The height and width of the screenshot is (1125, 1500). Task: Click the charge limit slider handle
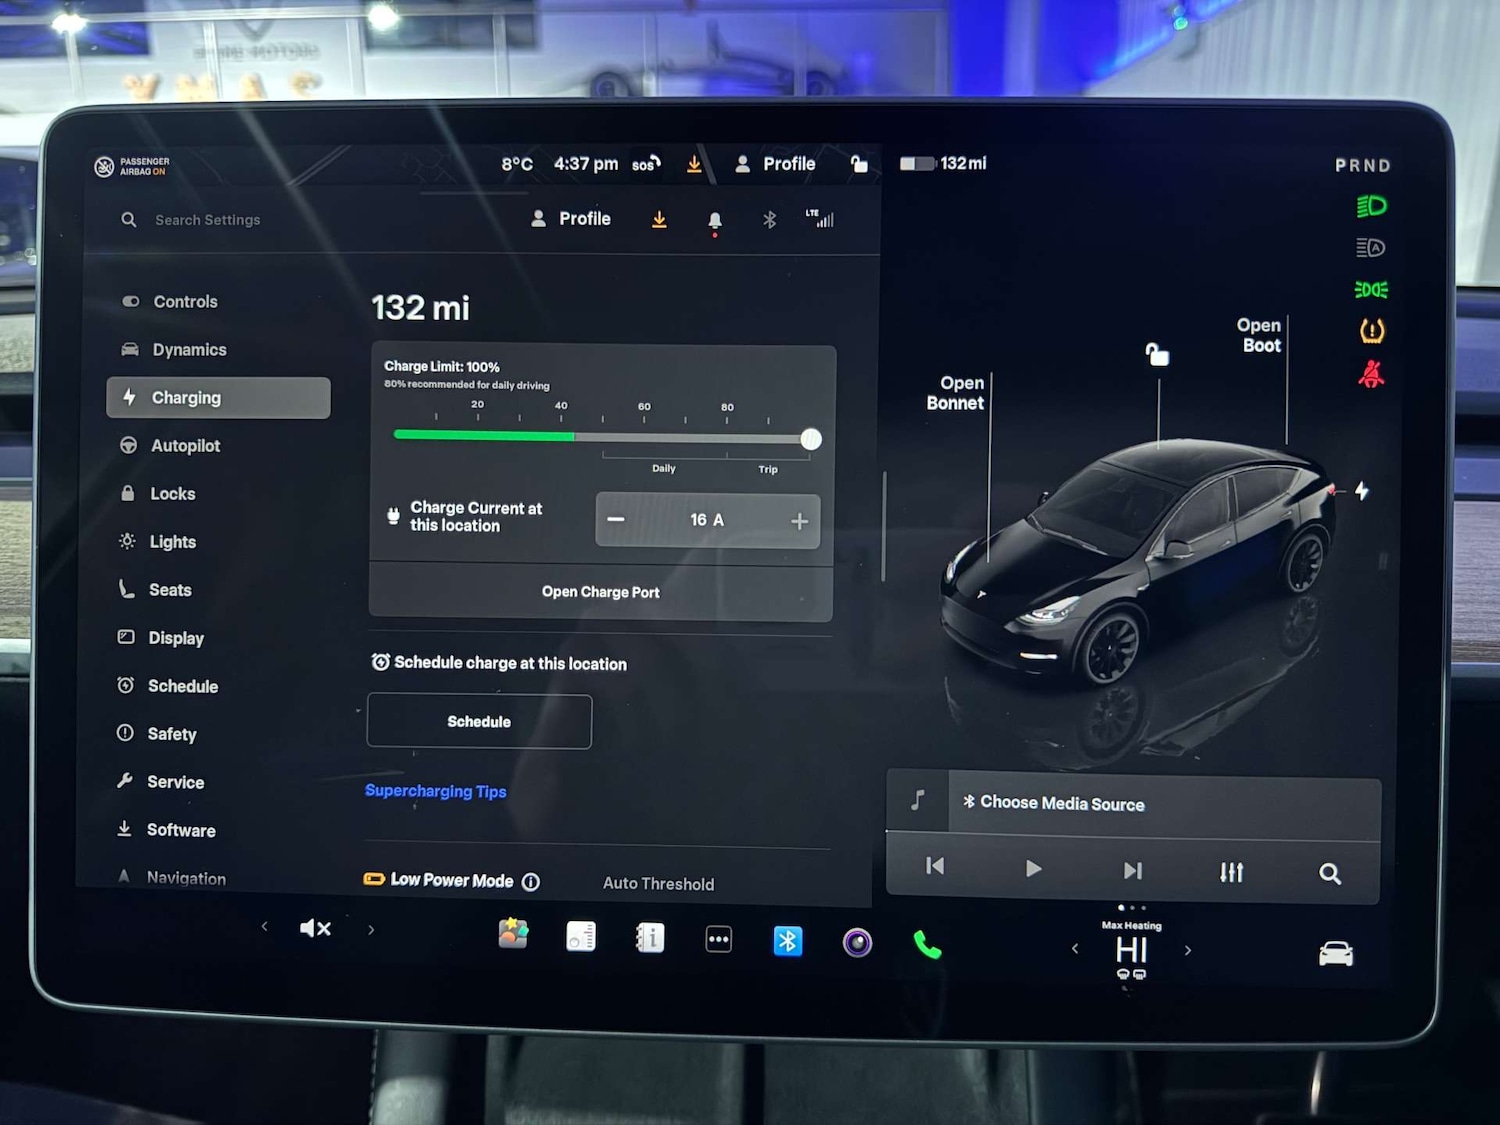(x=811, y=439)
